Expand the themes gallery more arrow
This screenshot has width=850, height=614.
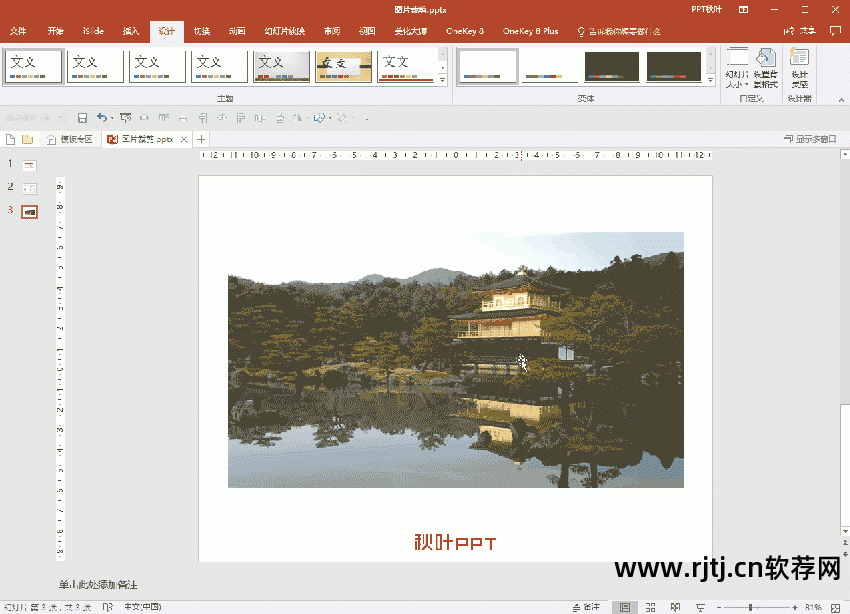pos(442,79)
